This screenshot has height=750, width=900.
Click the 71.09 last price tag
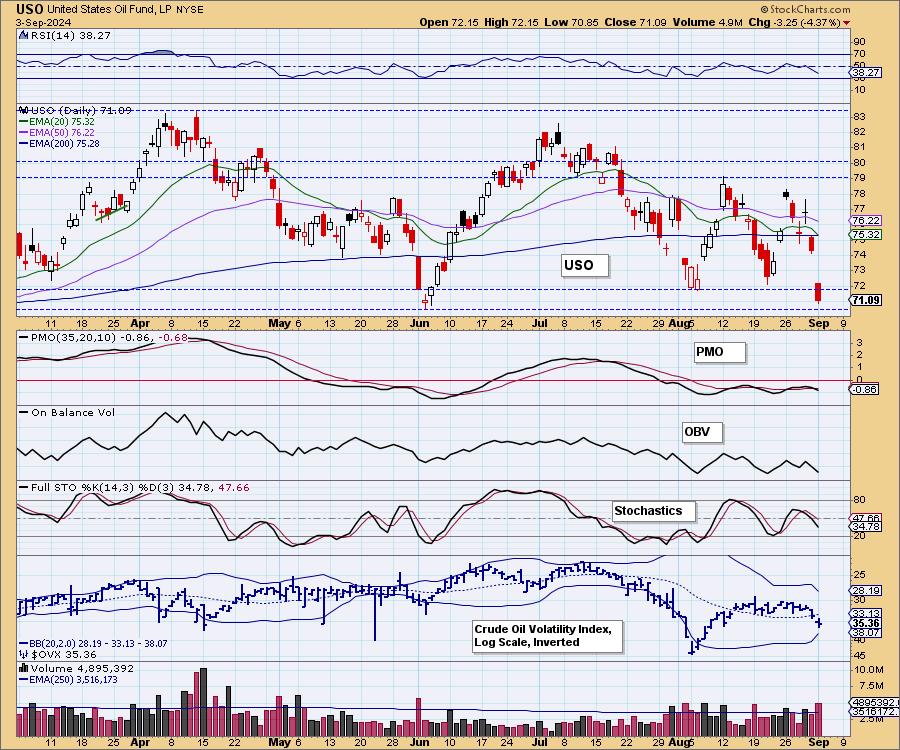point(866,300)
